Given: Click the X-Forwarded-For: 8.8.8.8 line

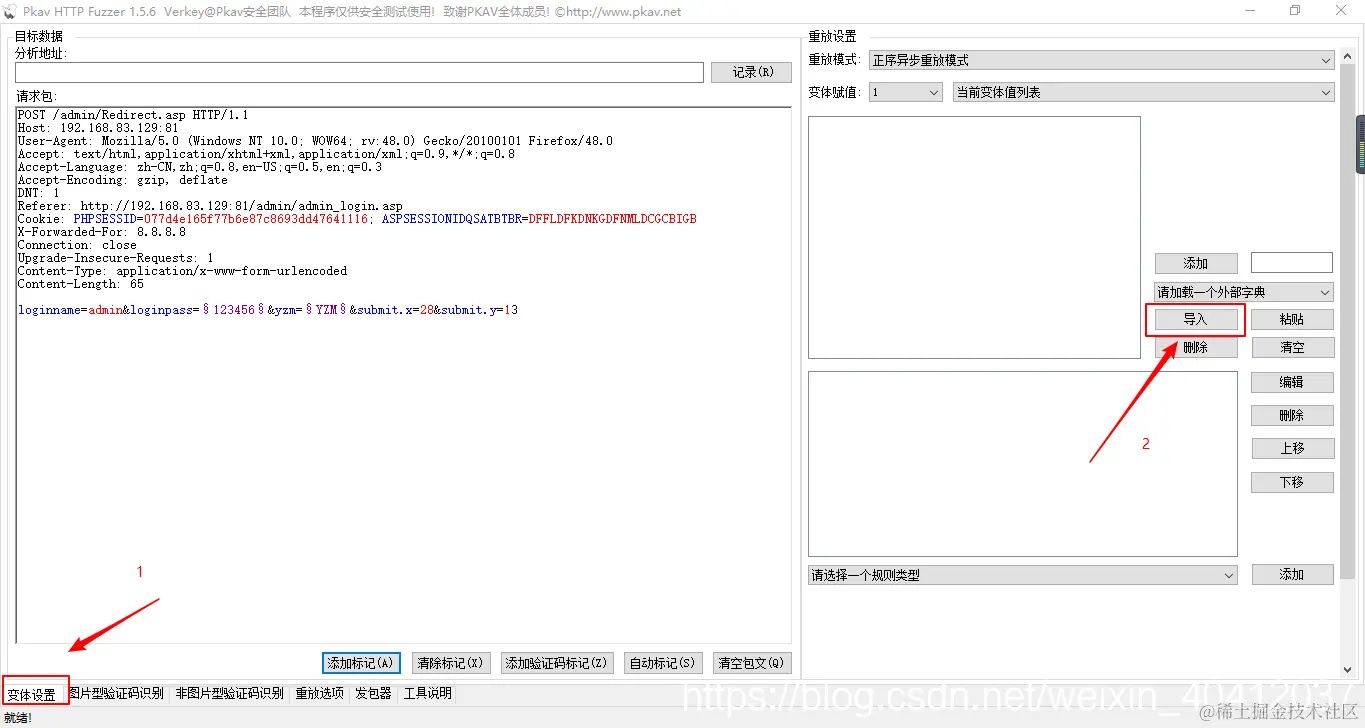Looking at the screenshot, I should [x=101, y=231].
